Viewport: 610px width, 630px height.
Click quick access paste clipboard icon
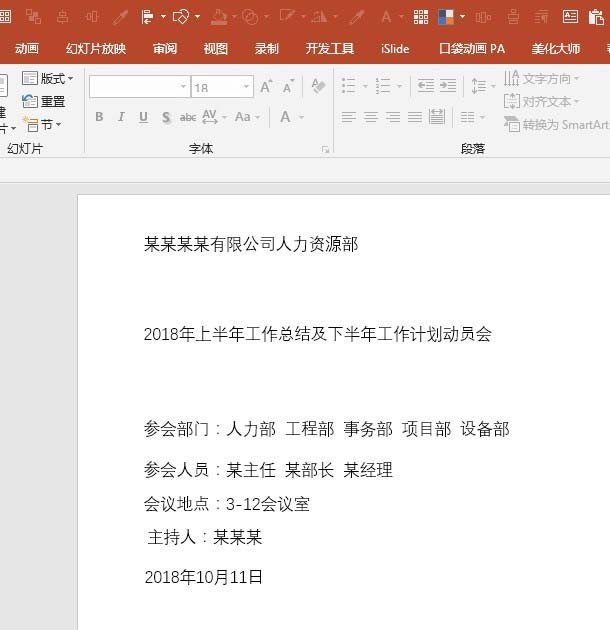(x=596, y=17)
